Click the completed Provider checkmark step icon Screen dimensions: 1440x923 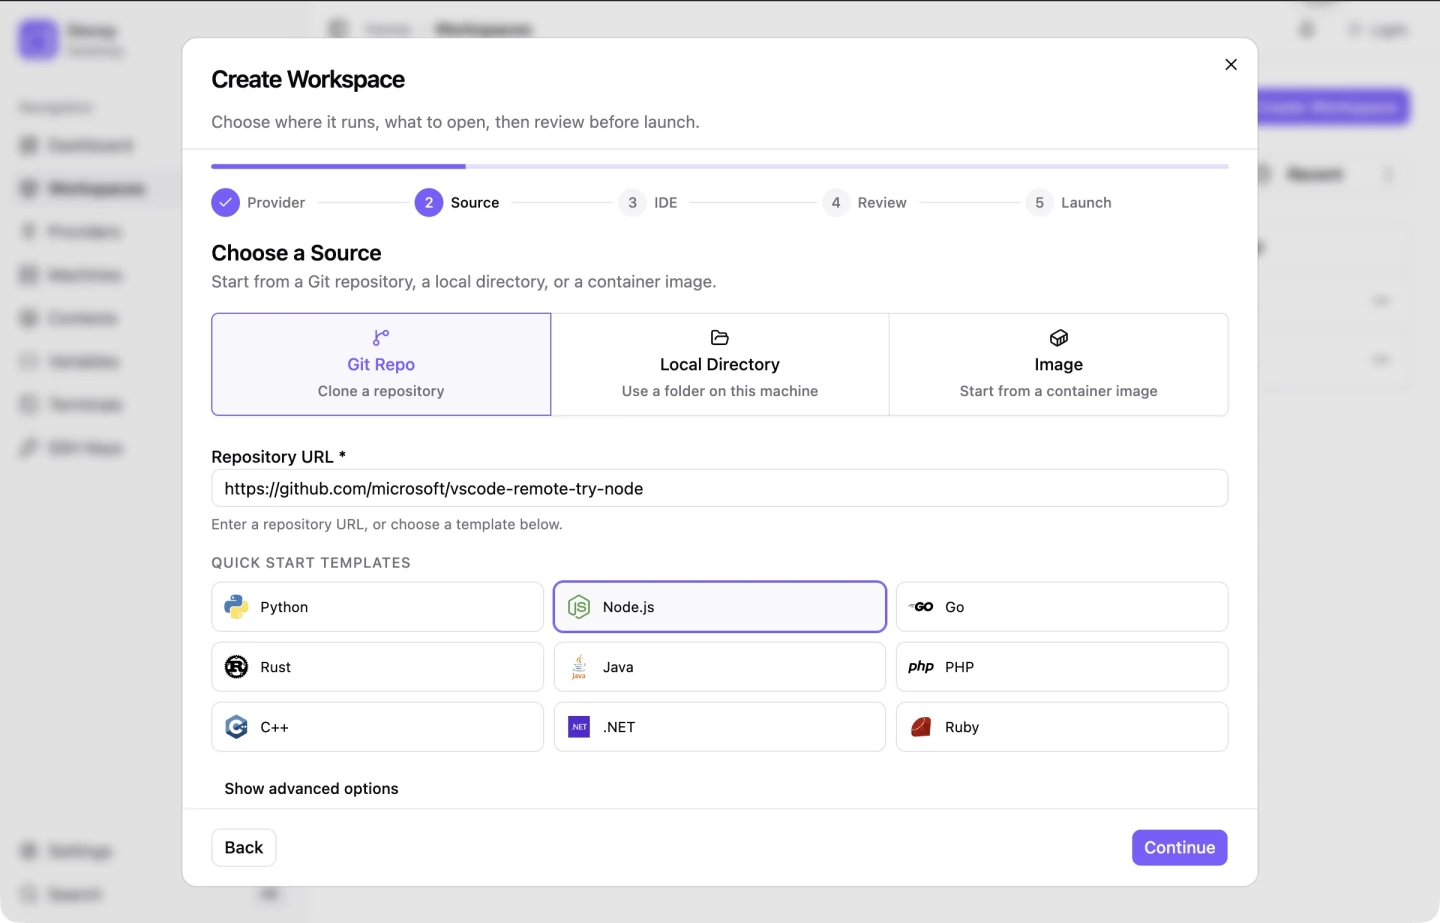click(x=226, y=202)
